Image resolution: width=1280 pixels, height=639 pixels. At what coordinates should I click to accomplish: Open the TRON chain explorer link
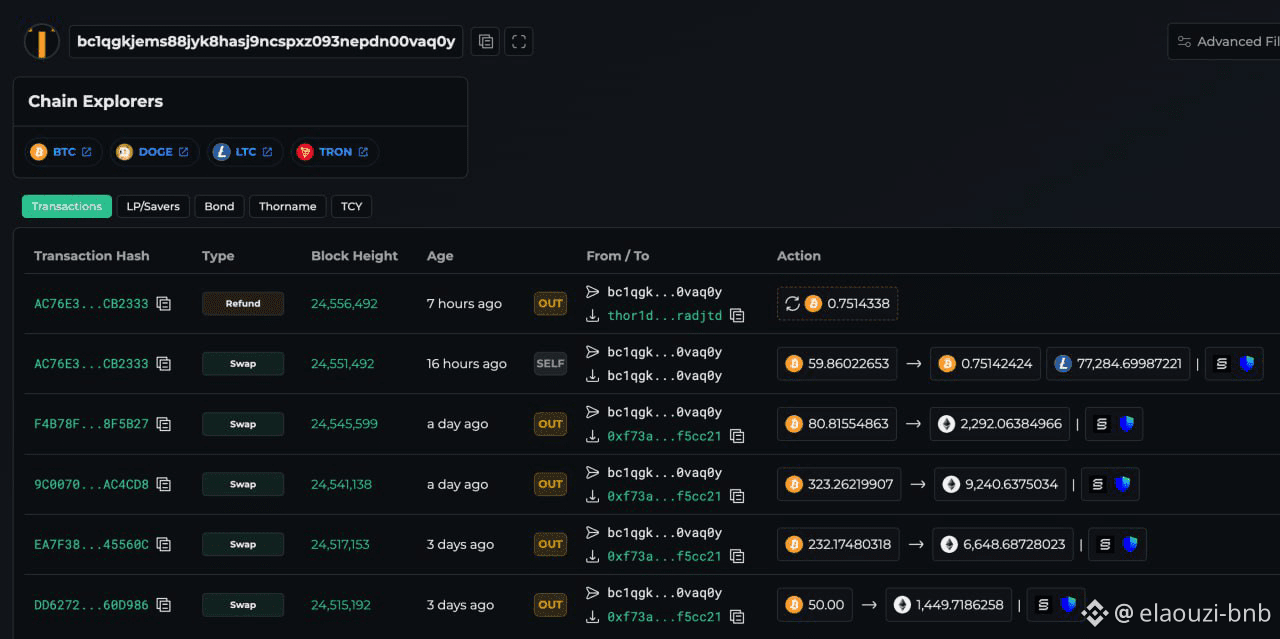click(333, 151)
